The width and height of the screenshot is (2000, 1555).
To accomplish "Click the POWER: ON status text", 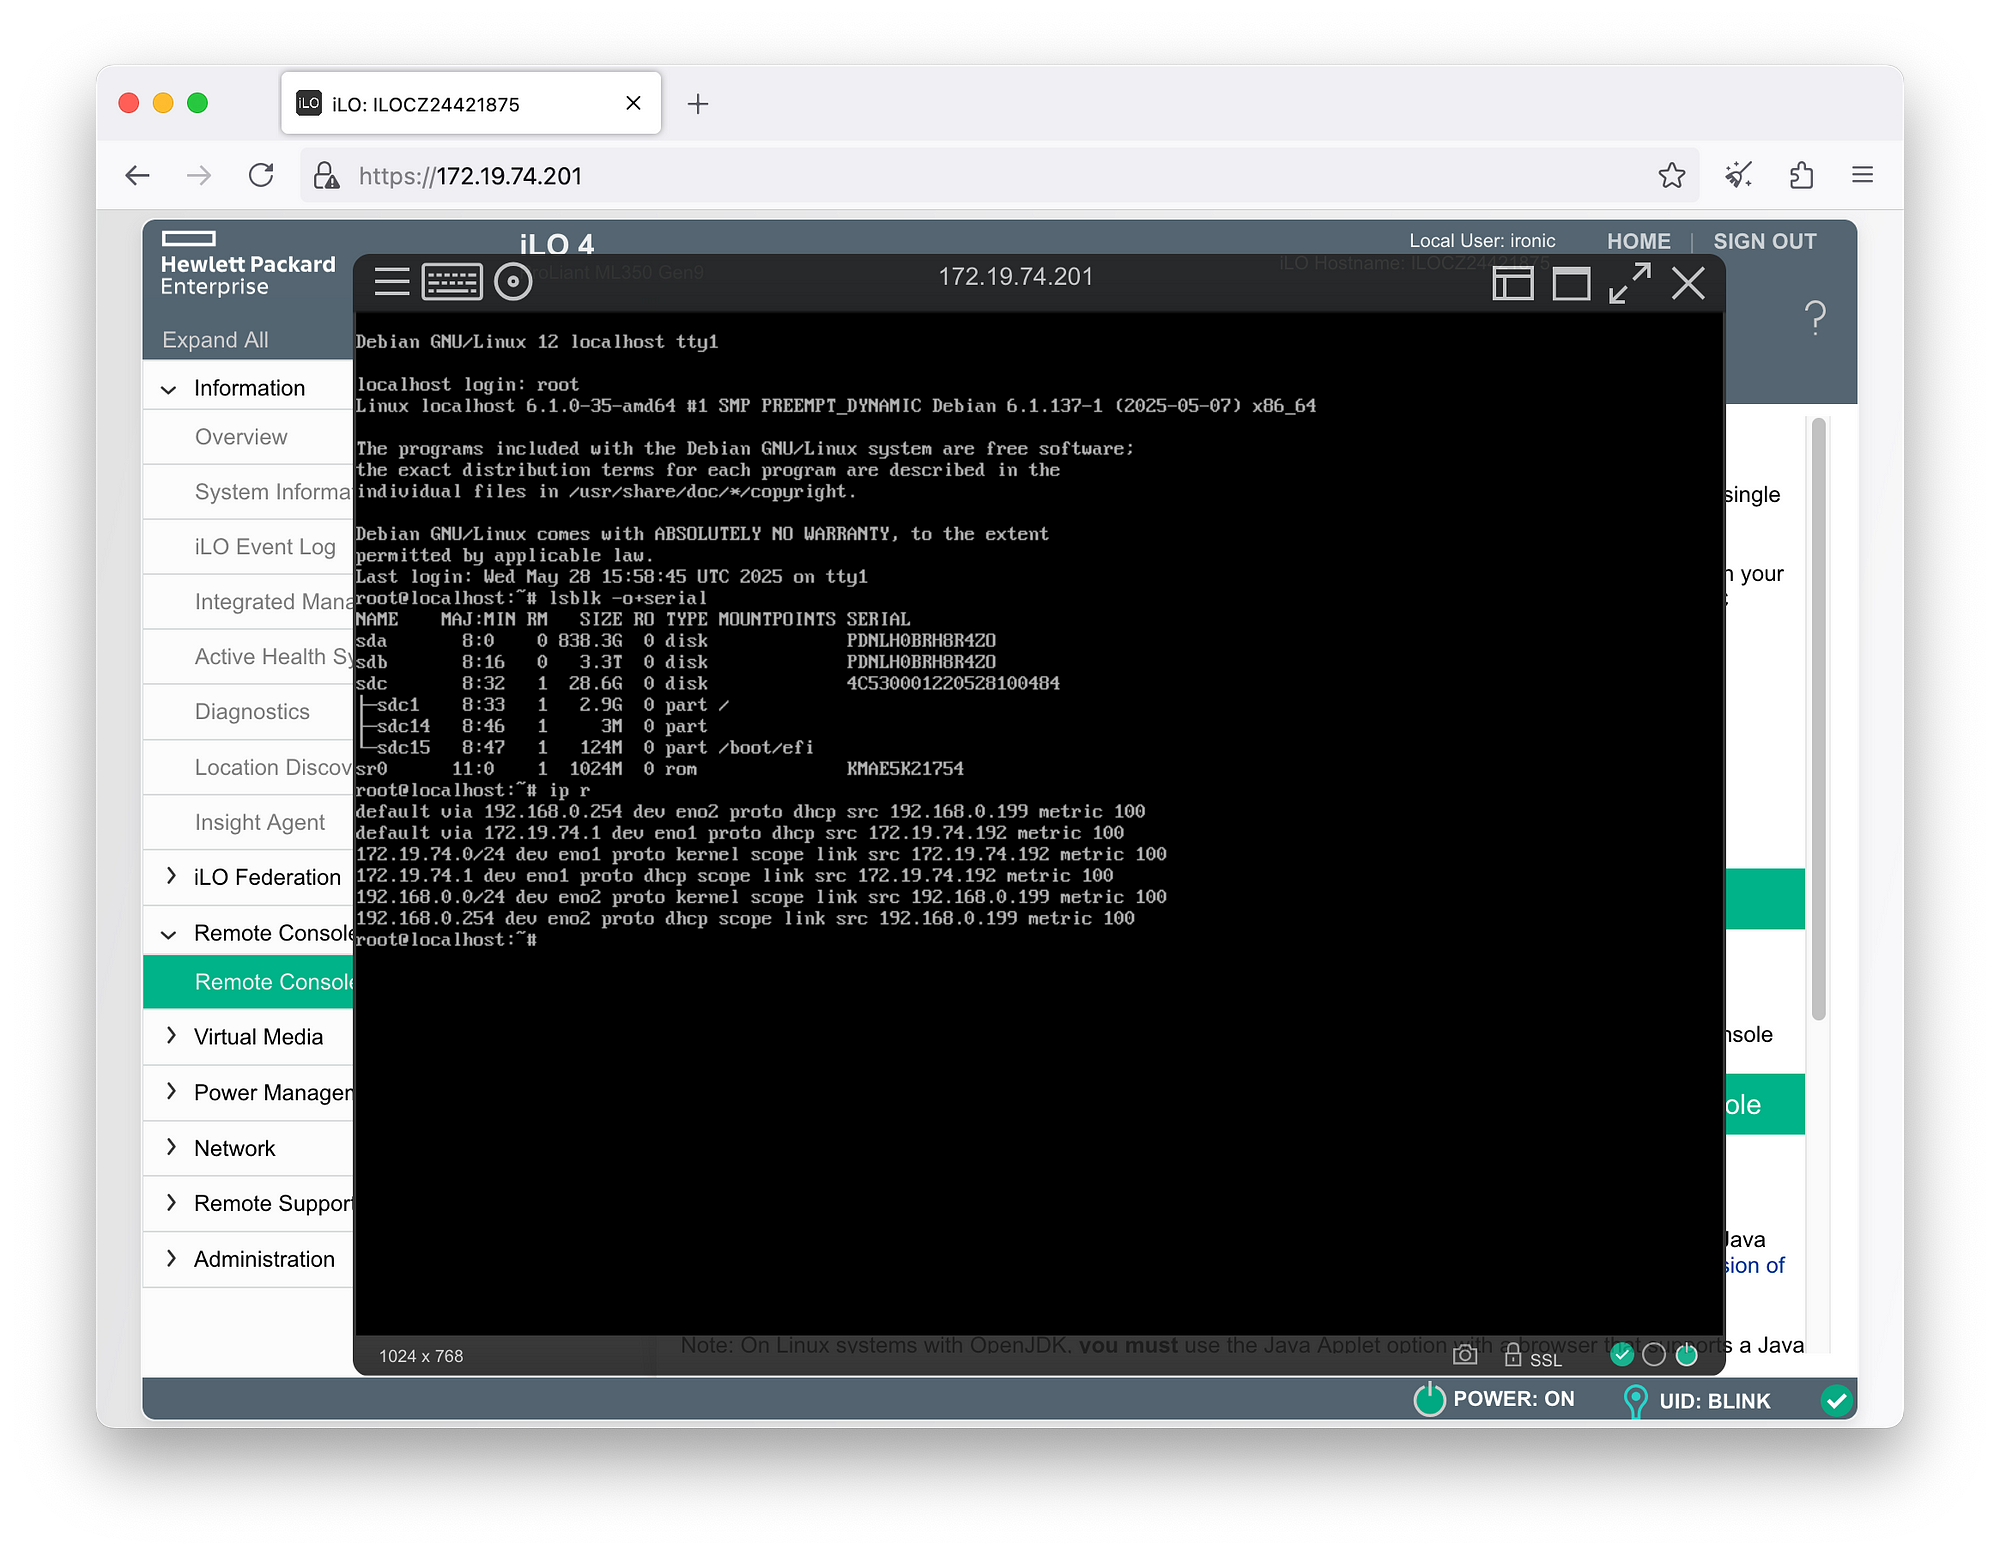I will [x=1514, y=1399].
